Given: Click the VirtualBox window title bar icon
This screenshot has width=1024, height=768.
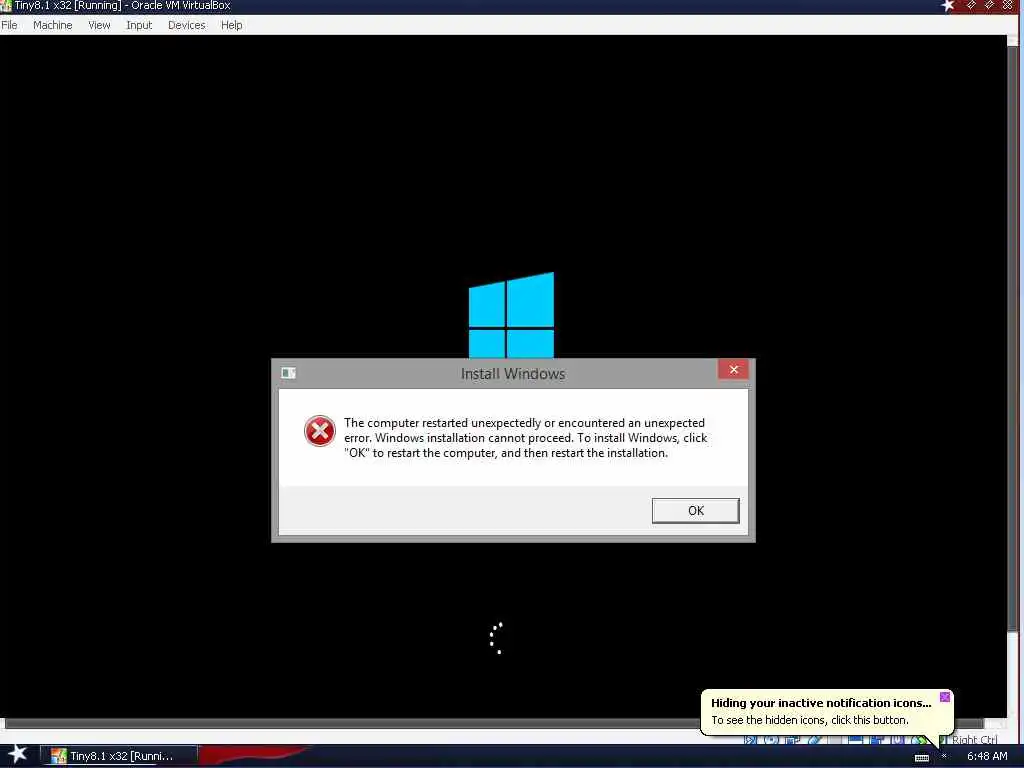Looking at the screenshot, I should 6,6.
